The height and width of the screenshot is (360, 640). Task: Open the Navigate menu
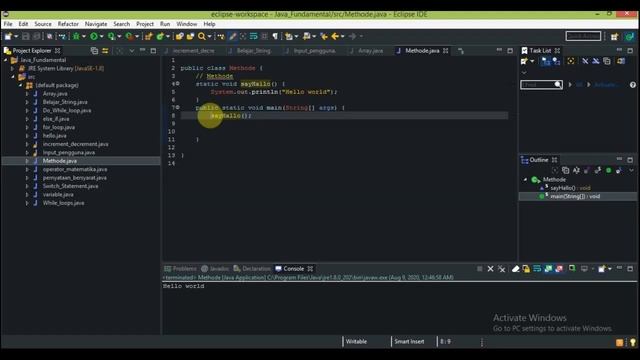tap(96, 24)
